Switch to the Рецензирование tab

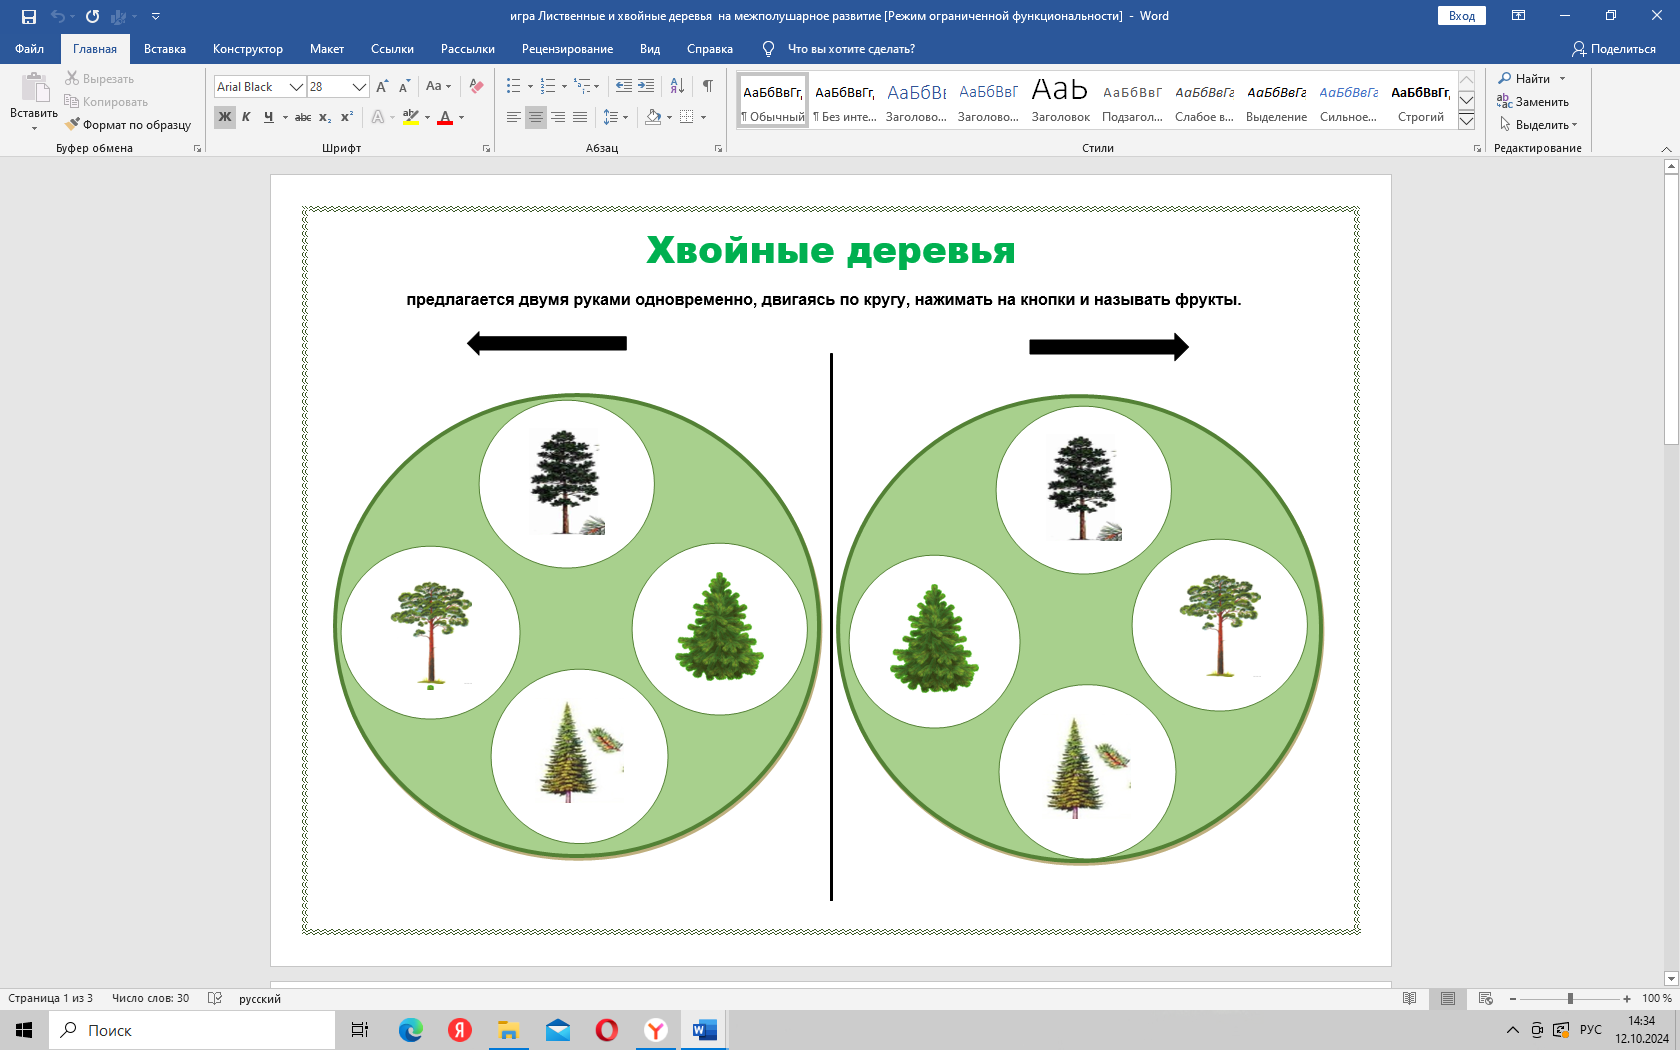pos(567,49)
